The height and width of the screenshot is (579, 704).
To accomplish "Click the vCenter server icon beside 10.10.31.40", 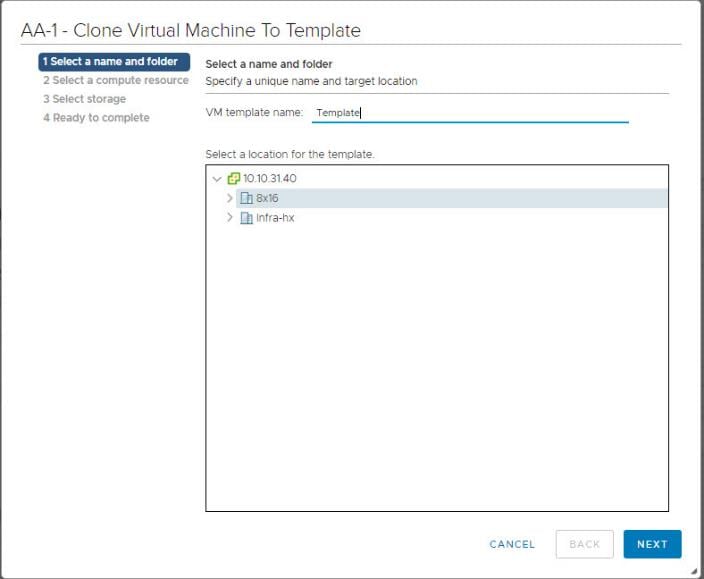I will 234,179.
